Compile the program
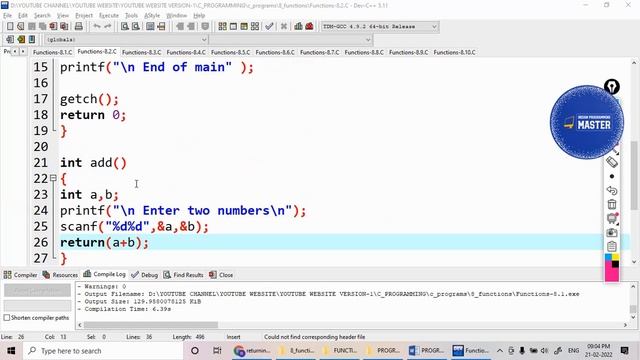The image size is (640, 360). [x=222, y=27]
